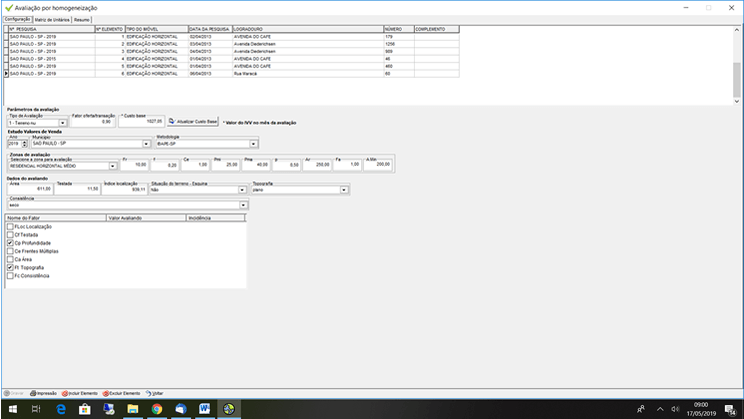This screenshot has height=419, width=744.
Task: Open Microsoft Word from the taskbar
Action: click(x=205, y=409)
